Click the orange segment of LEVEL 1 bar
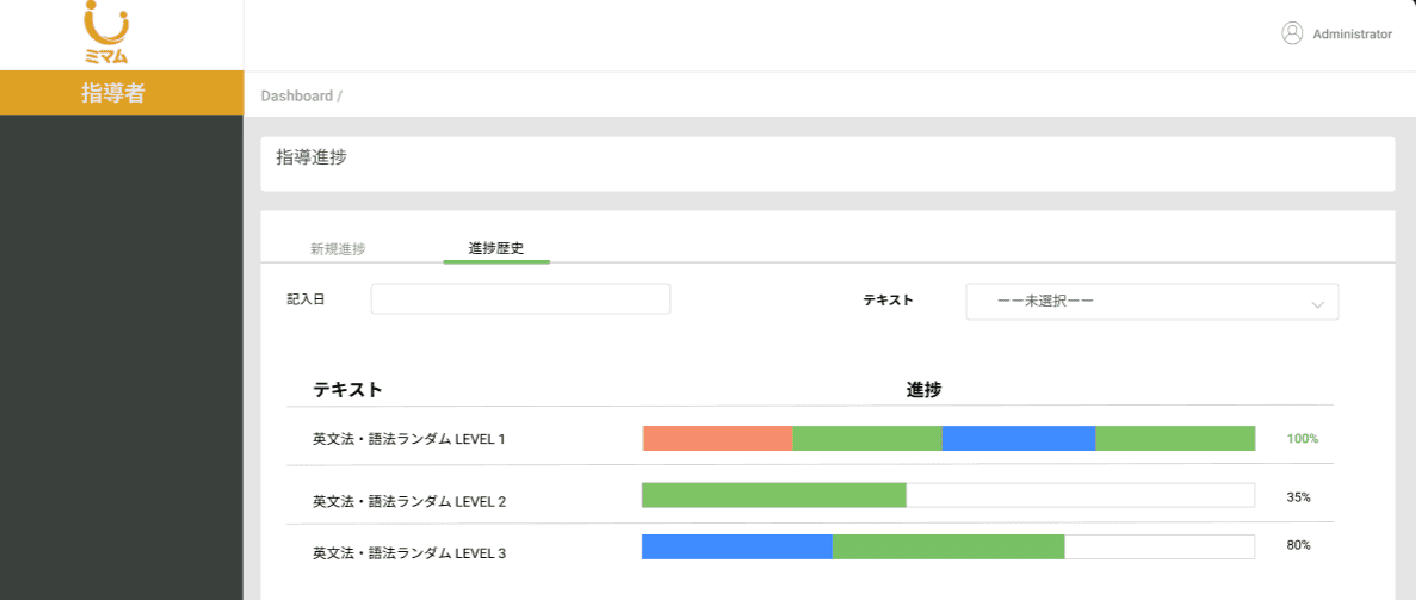Image resolution: width=1417 pixels, height=600 pixels. tap(717, 438)
